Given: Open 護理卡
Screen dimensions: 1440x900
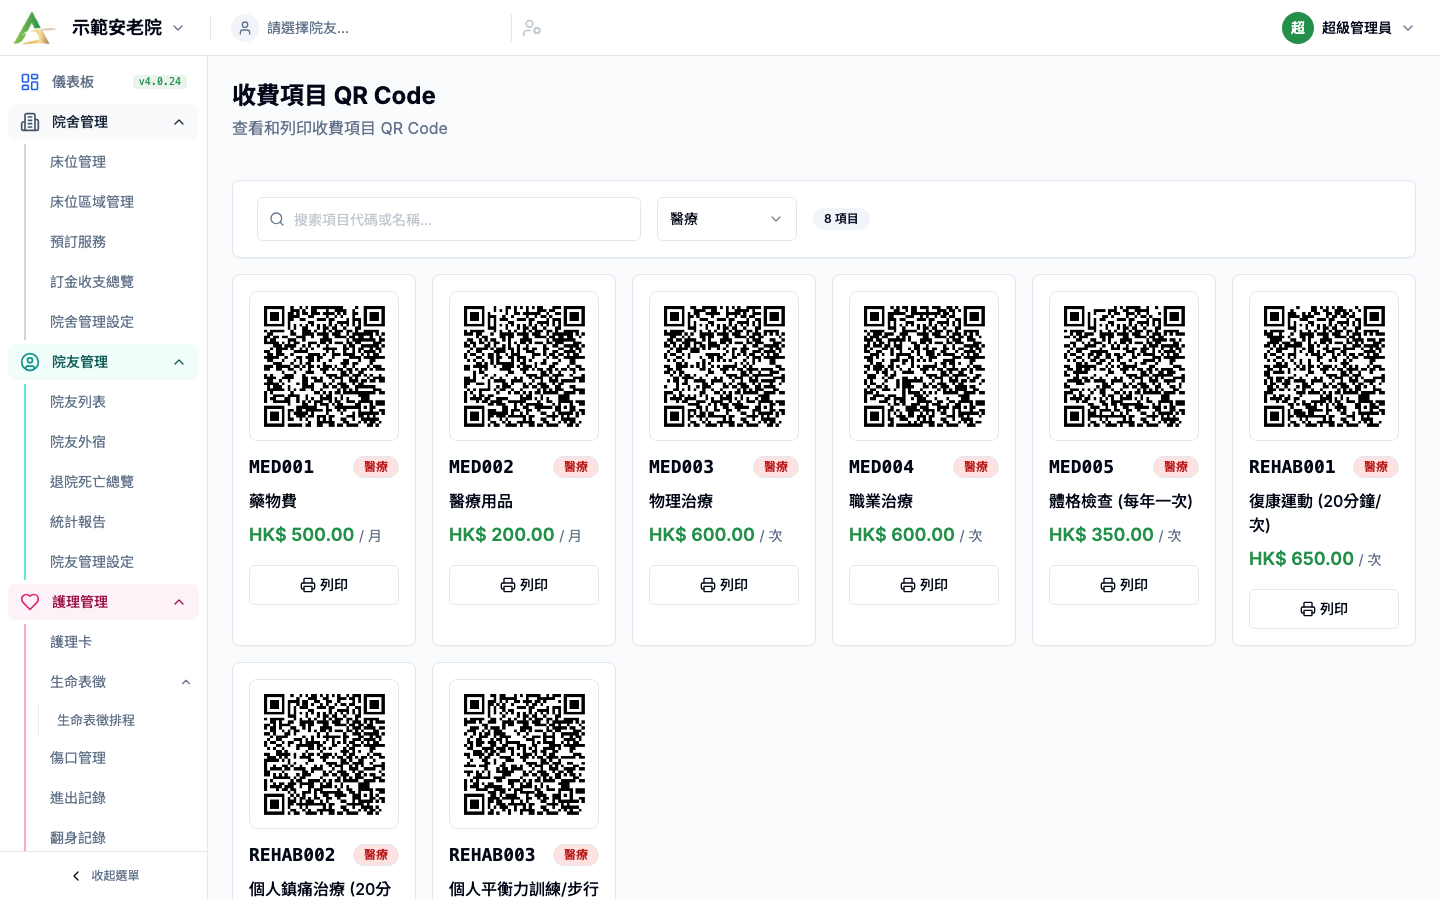Looking at the screenshot, I should tap(71, 642).
